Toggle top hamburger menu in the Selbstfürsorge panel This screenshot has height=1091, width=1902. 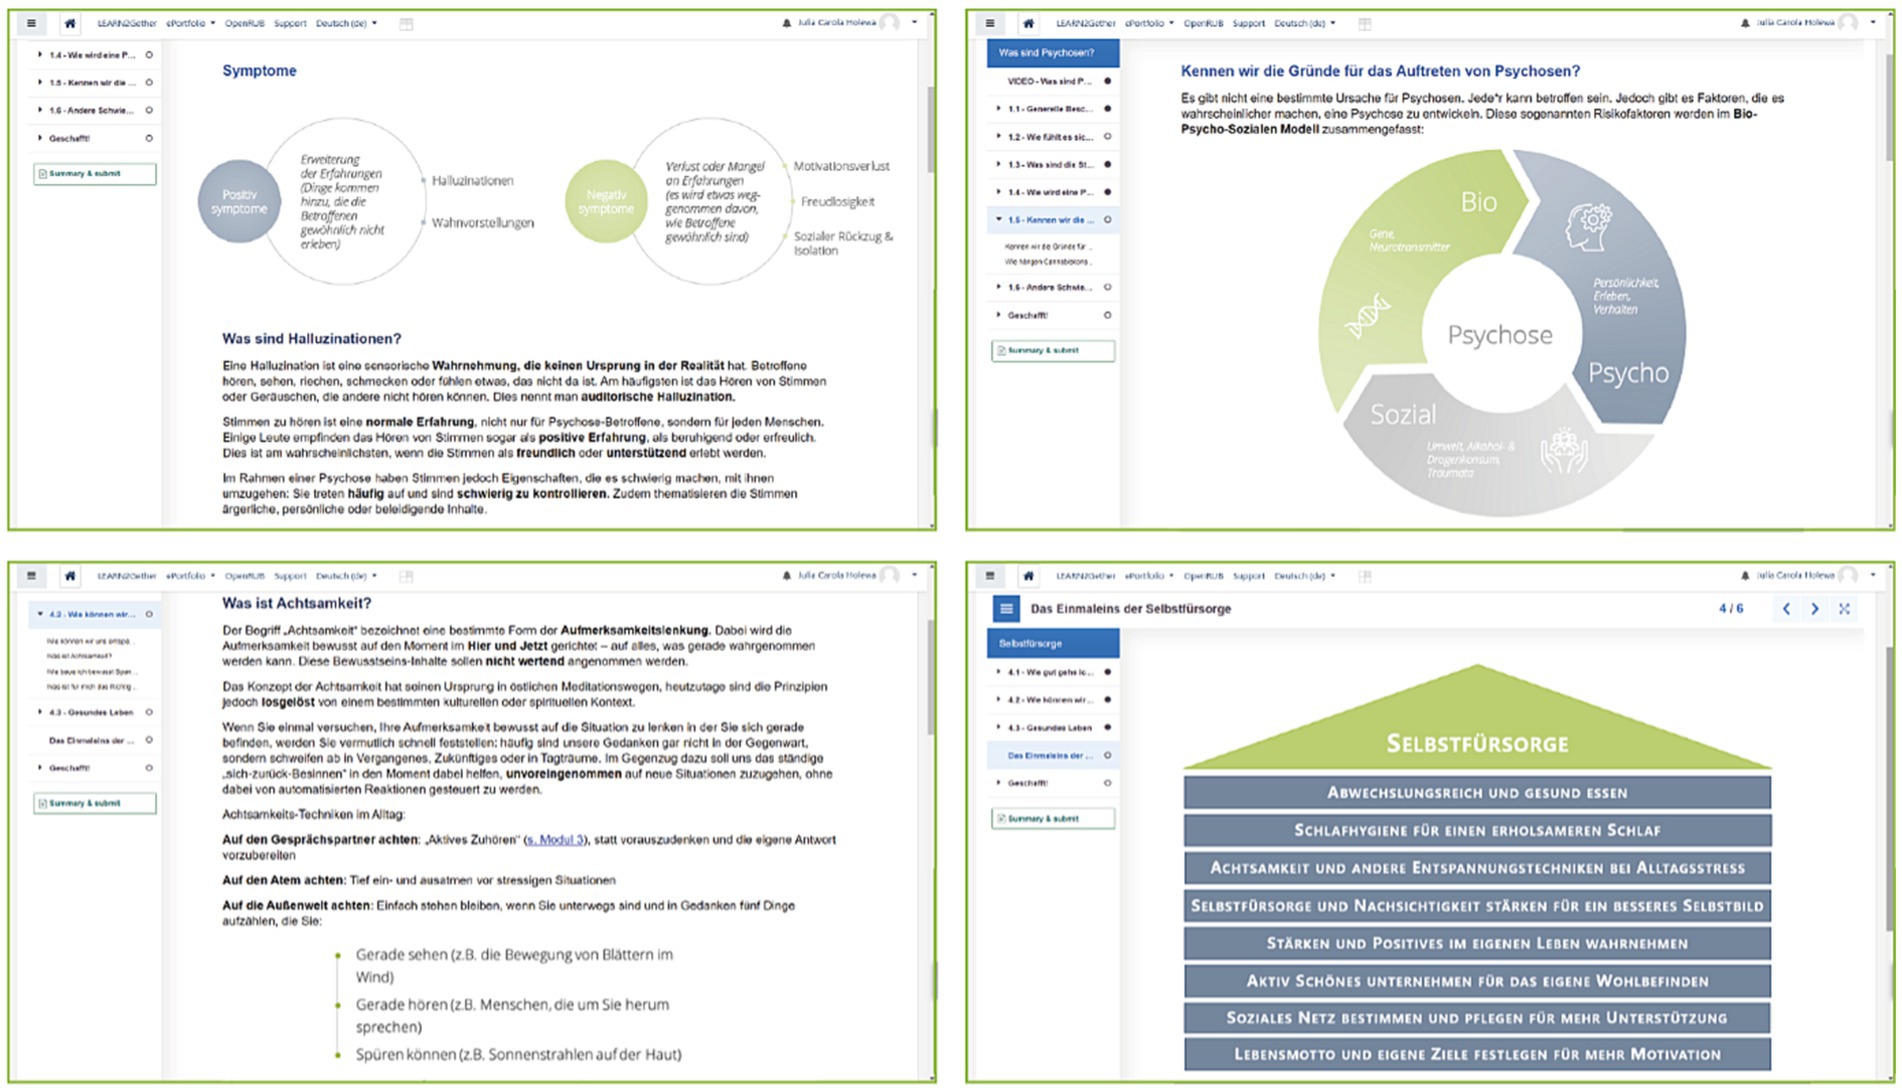(990, 576)
